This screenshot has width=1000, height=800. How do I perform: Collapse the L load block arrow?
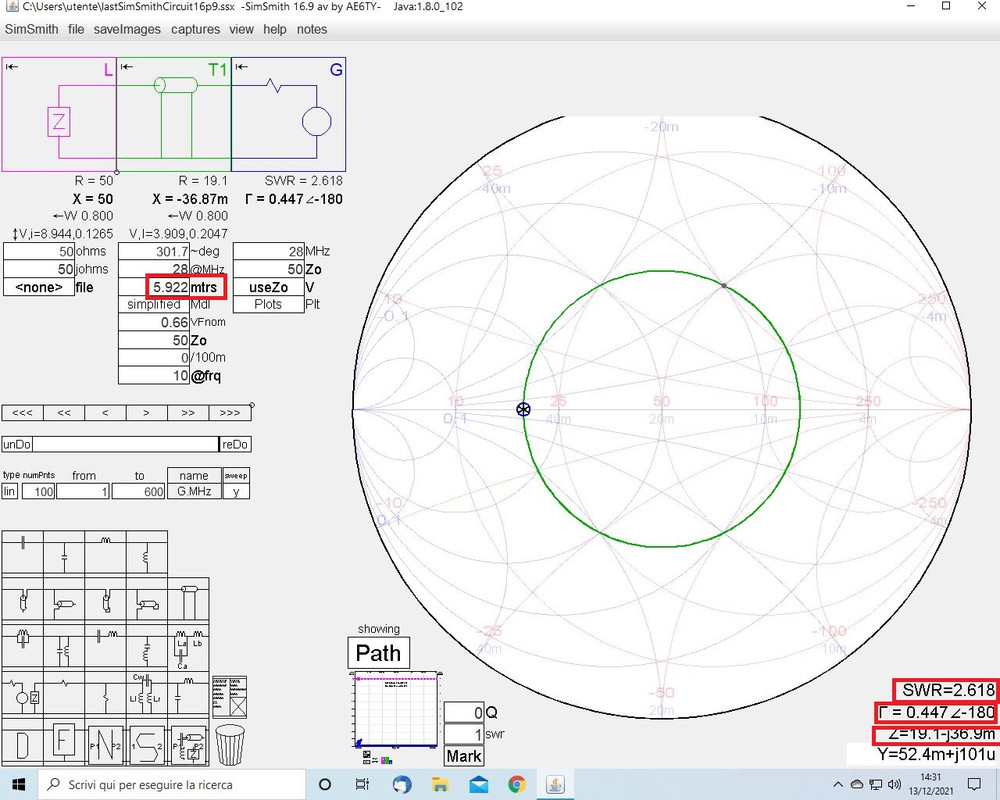tap(12, 67)
